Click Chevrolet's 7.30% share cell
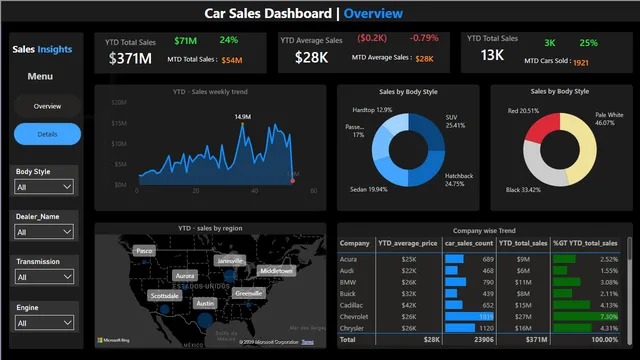The height and width of the screenshot is (360, 640). tap(585, 316)
